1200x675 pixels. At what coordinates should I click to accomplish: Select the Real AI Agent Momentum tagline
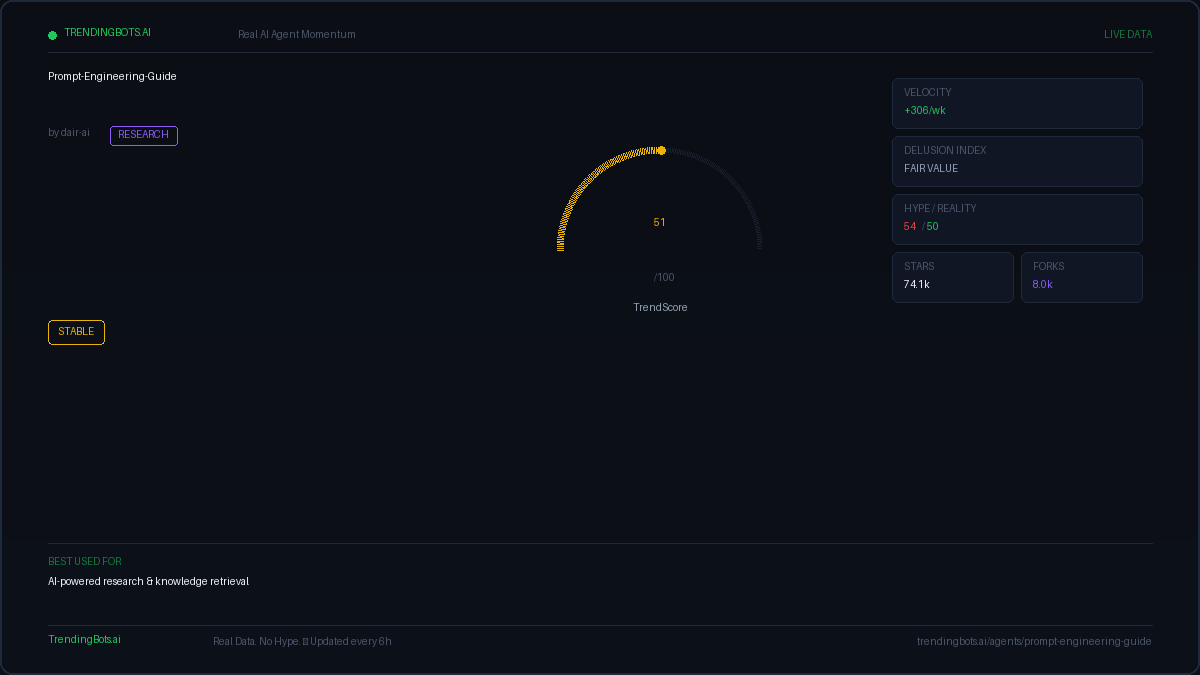297,34
